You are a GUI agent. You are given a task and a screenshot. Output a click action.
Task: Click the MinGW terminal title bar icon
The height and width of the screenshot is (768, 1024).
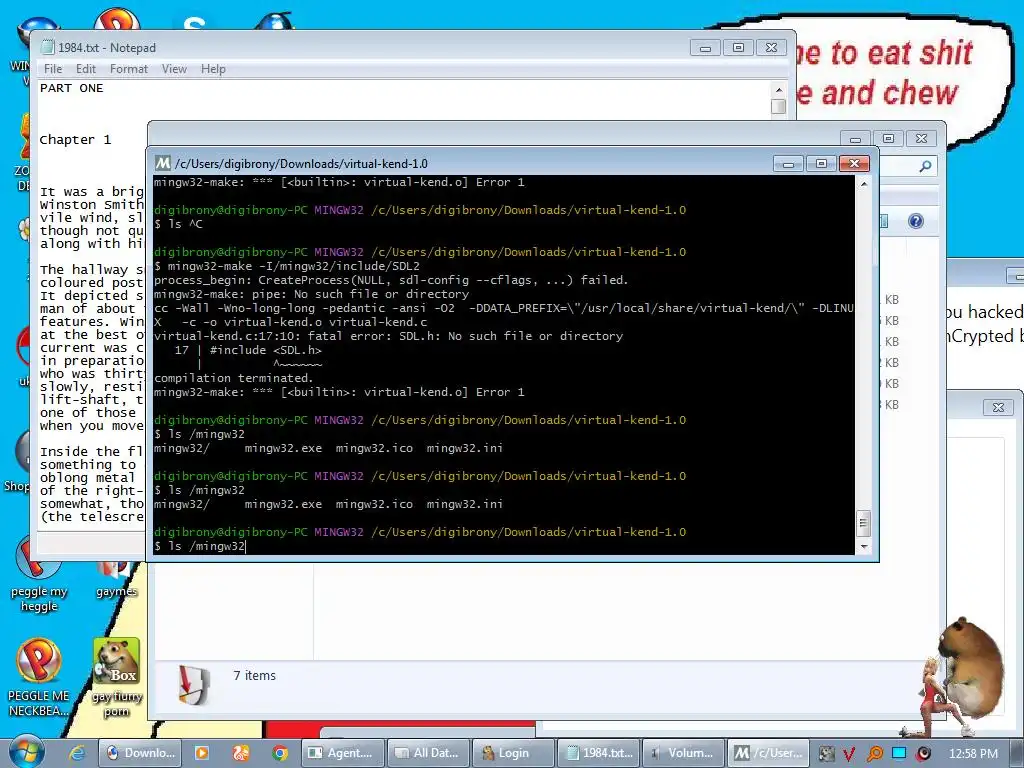click(163, 163)
